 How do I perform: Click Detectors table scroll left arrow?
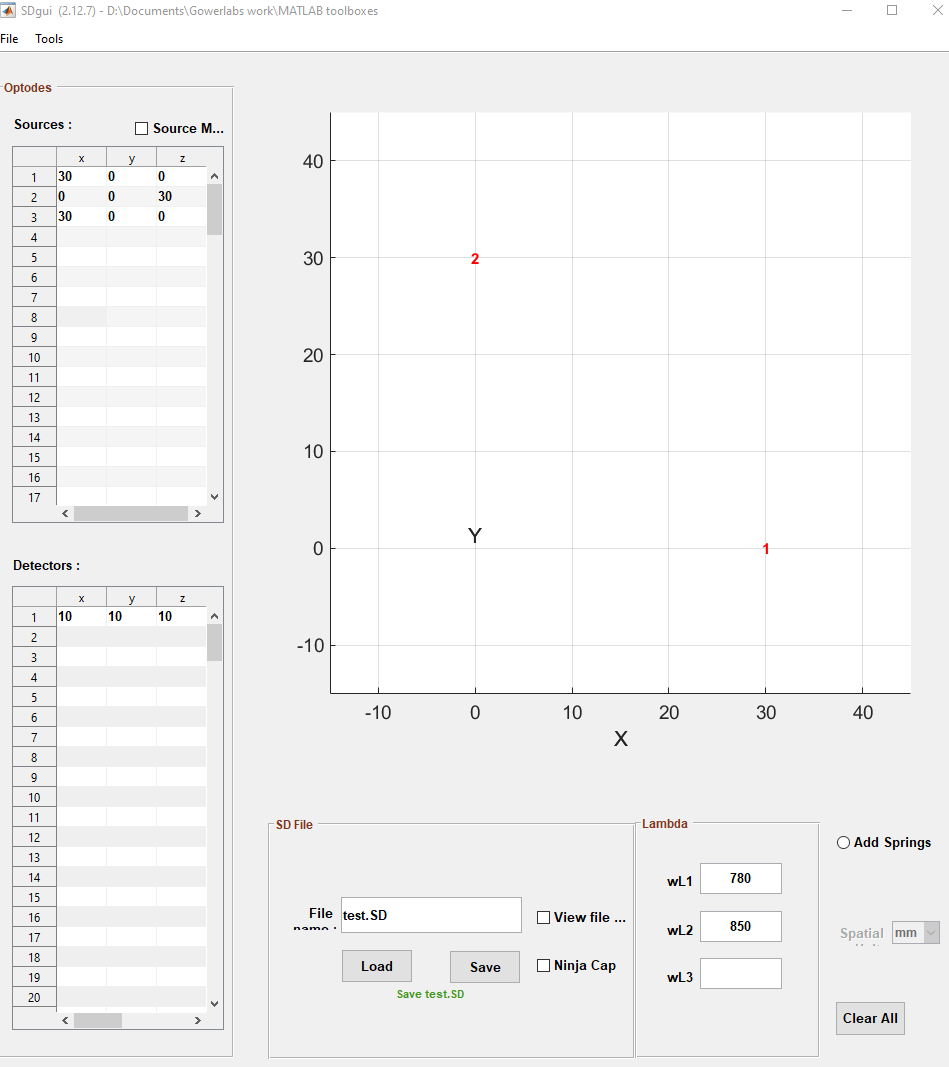point(65,1020)
